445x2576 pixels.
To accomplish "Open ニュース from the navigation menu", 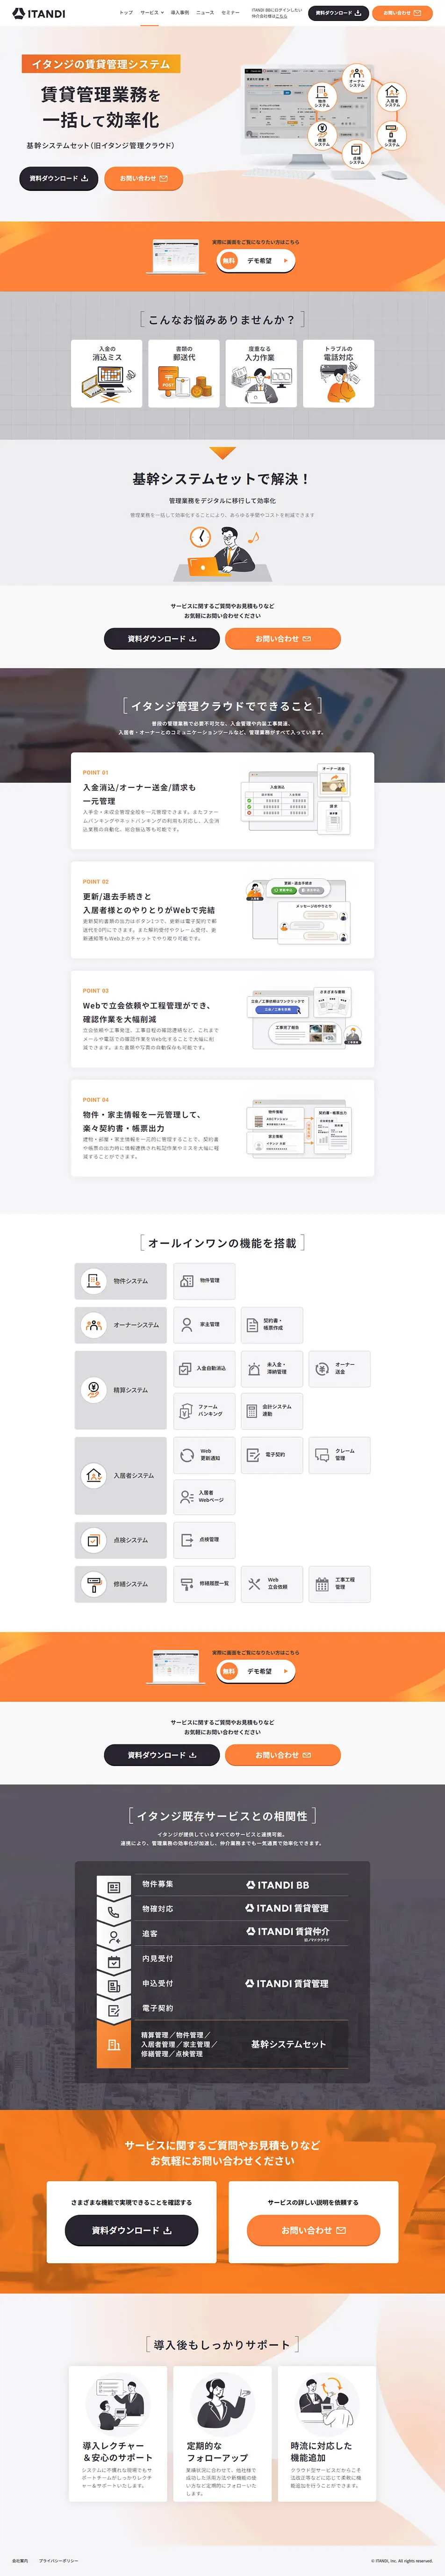I will pyautogui.click(x=205, y=13).
